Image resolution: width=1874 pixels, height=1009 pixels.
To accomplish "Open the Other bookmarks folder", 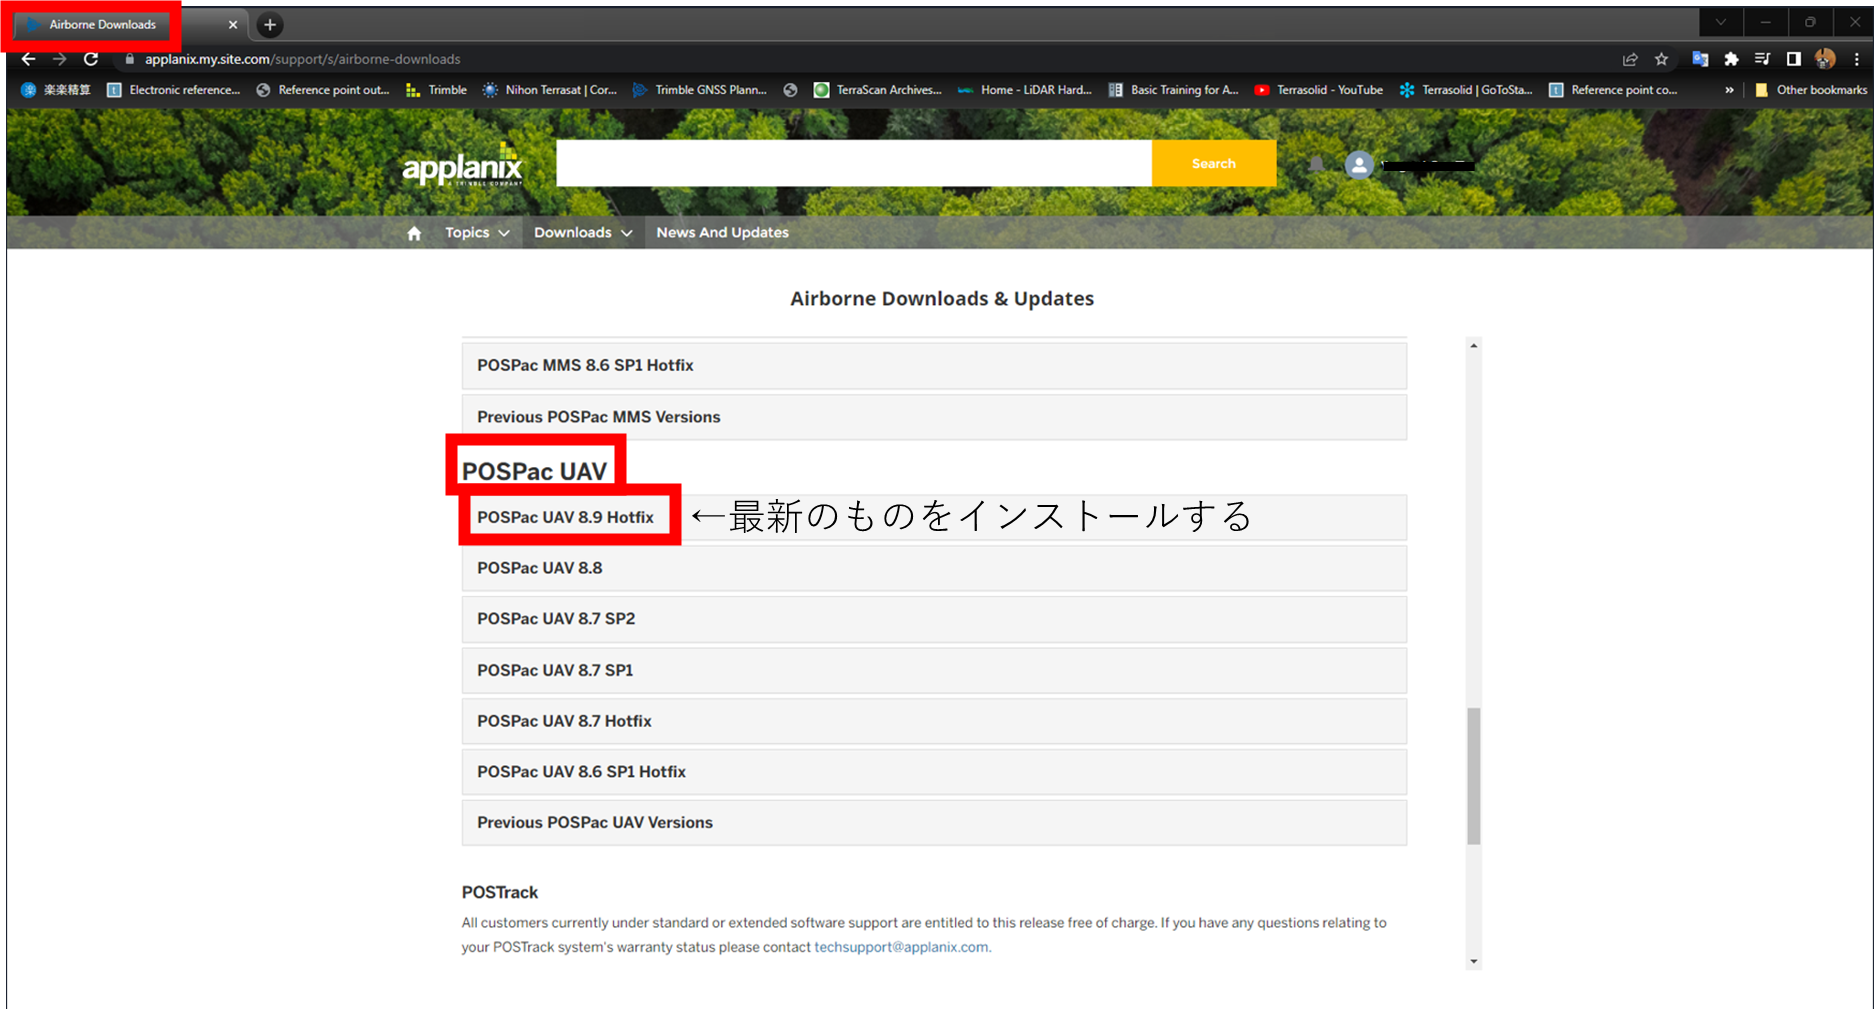I will (1811, 90).
